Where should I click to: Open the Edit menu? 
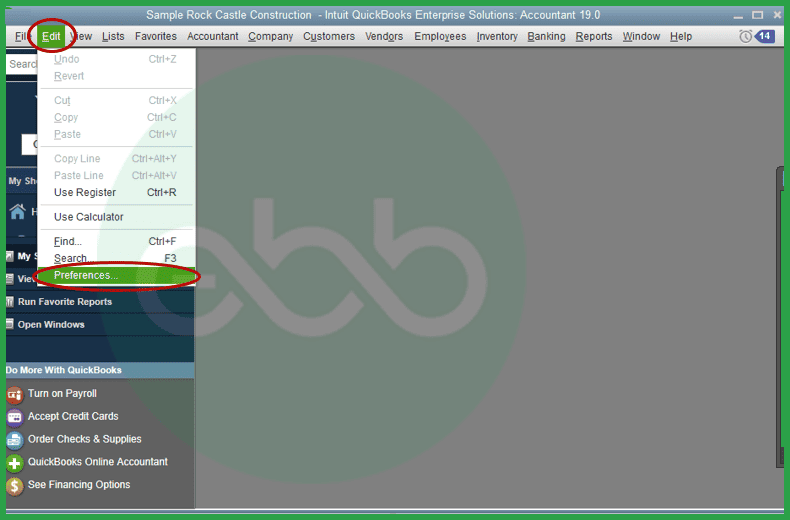[51, 36]
